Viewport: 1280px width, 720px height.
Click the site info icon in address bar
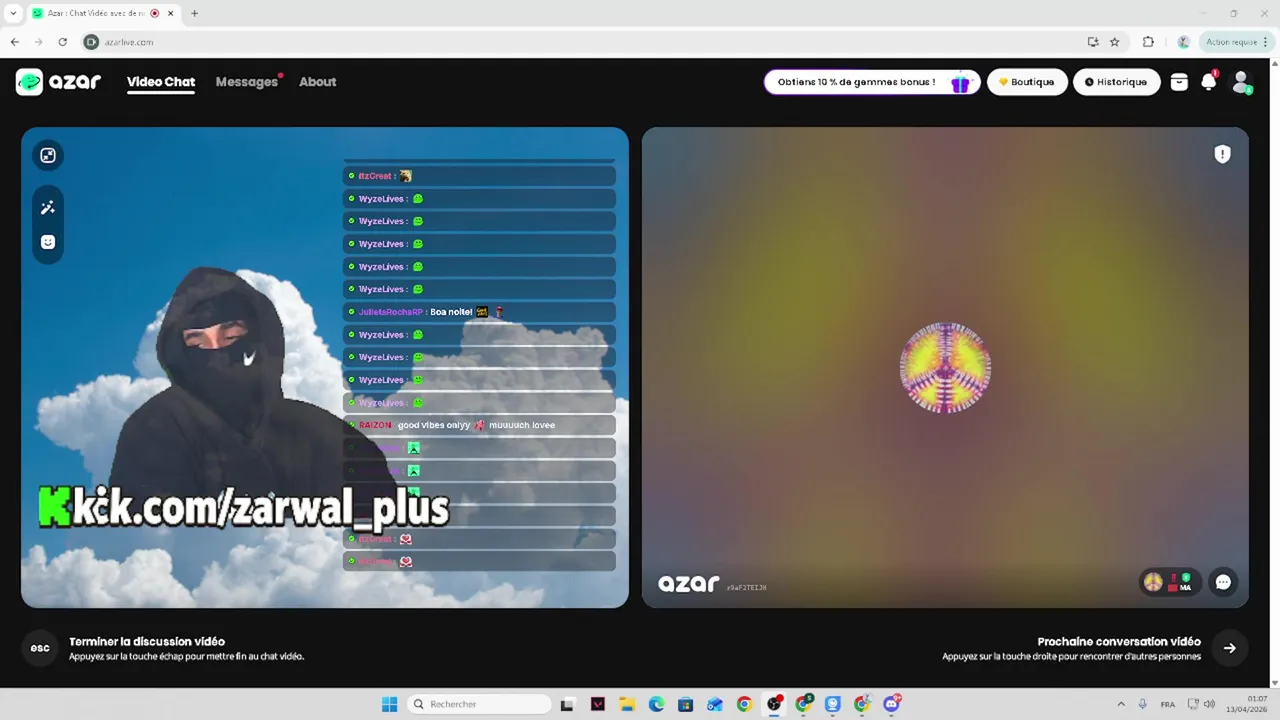coord(91,42)
